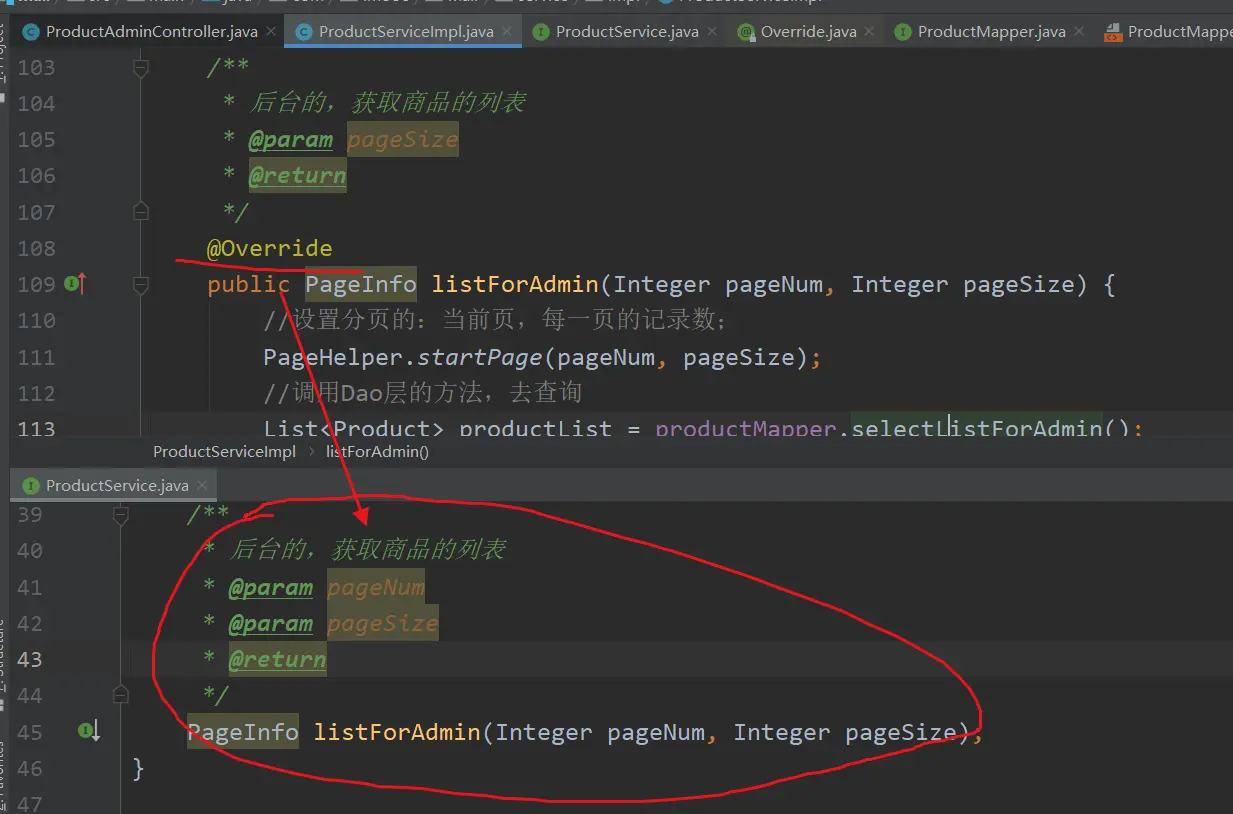The image size is (1233, 814).
Task: Click the Override.java annotation file icon
Action: coord(745,32)
